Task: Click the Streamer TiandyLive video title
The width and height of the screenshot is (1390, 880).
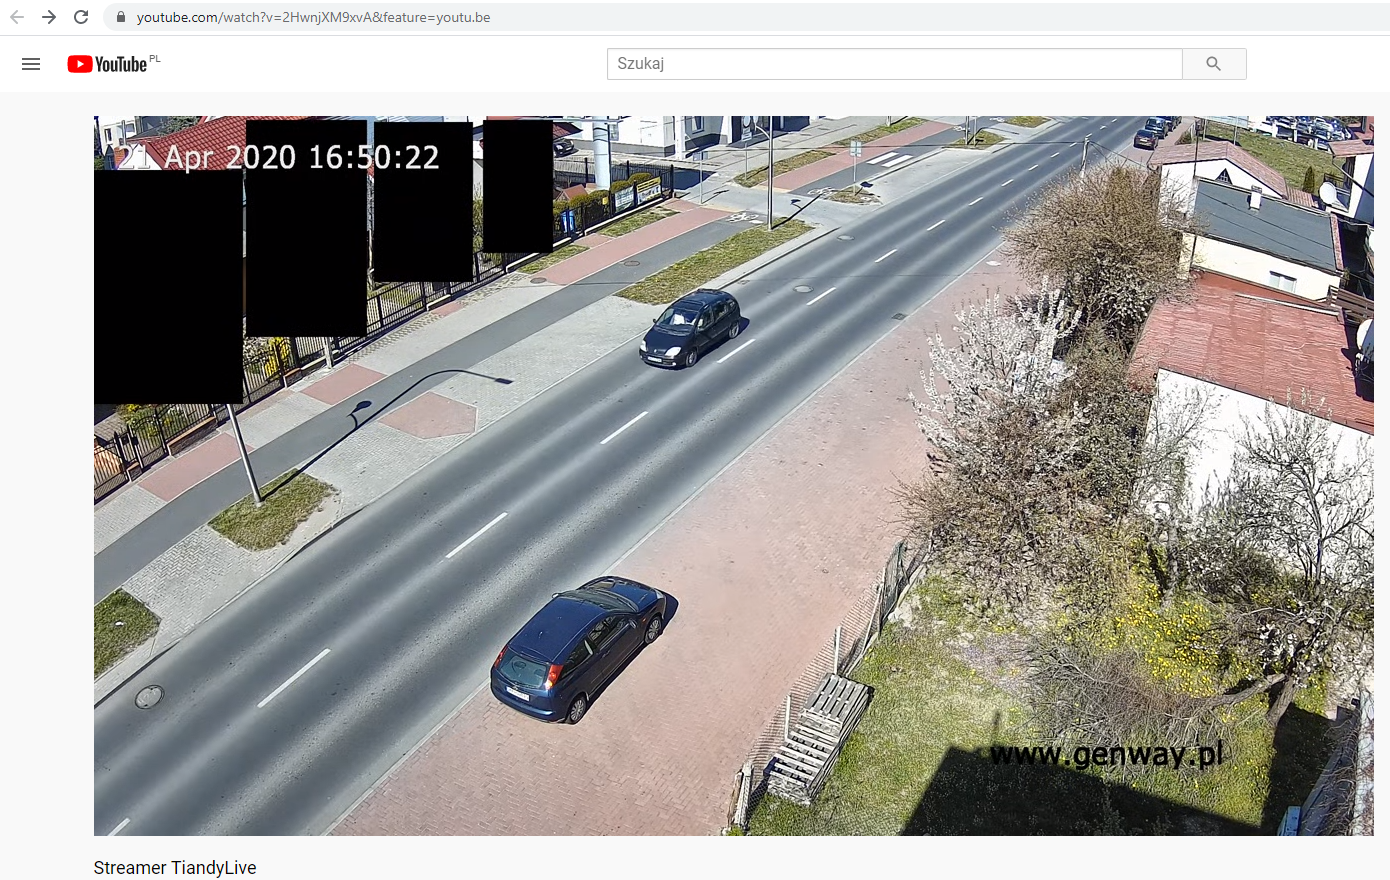Action: [x=175, y=867]
